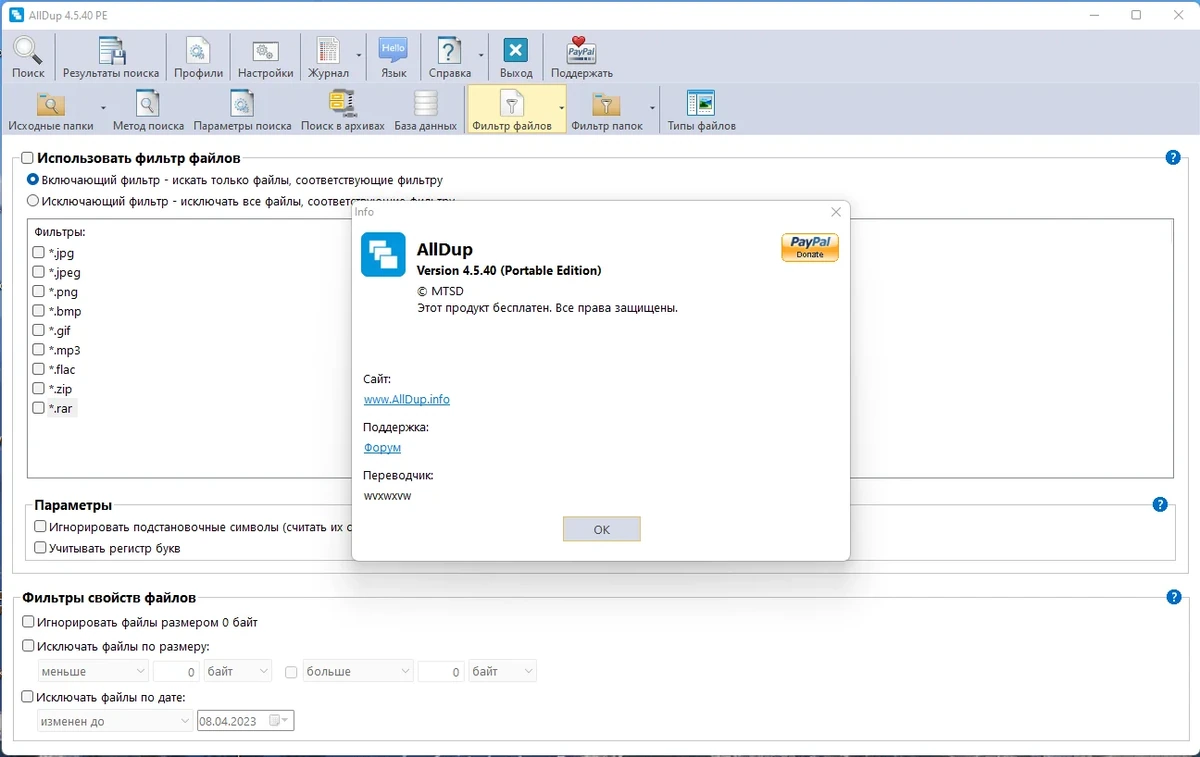This screenshot has width=1200, height=757.
Task: Click help icon beside Фильтры свойств файлов
Action: 1173,597
